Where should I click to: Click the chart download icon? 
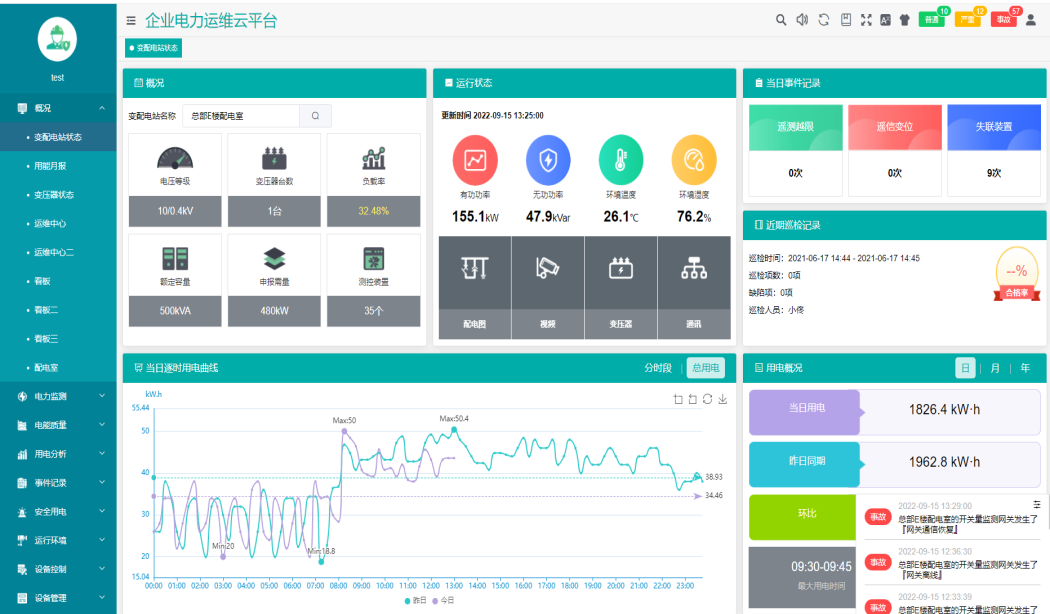pyautogui.click(x=722, y=399)
